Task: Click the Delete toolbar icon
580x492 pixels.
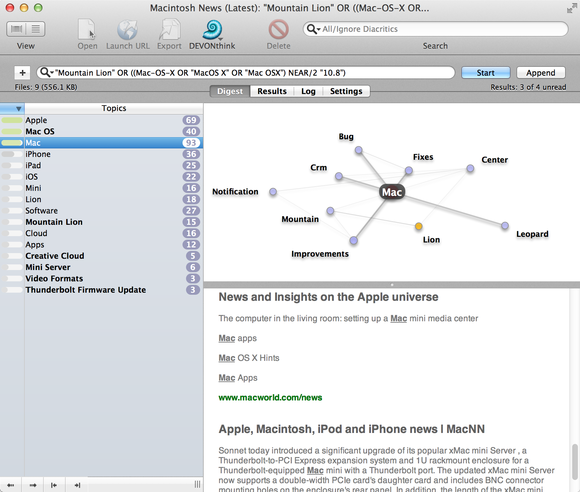Action: [278, 30]
